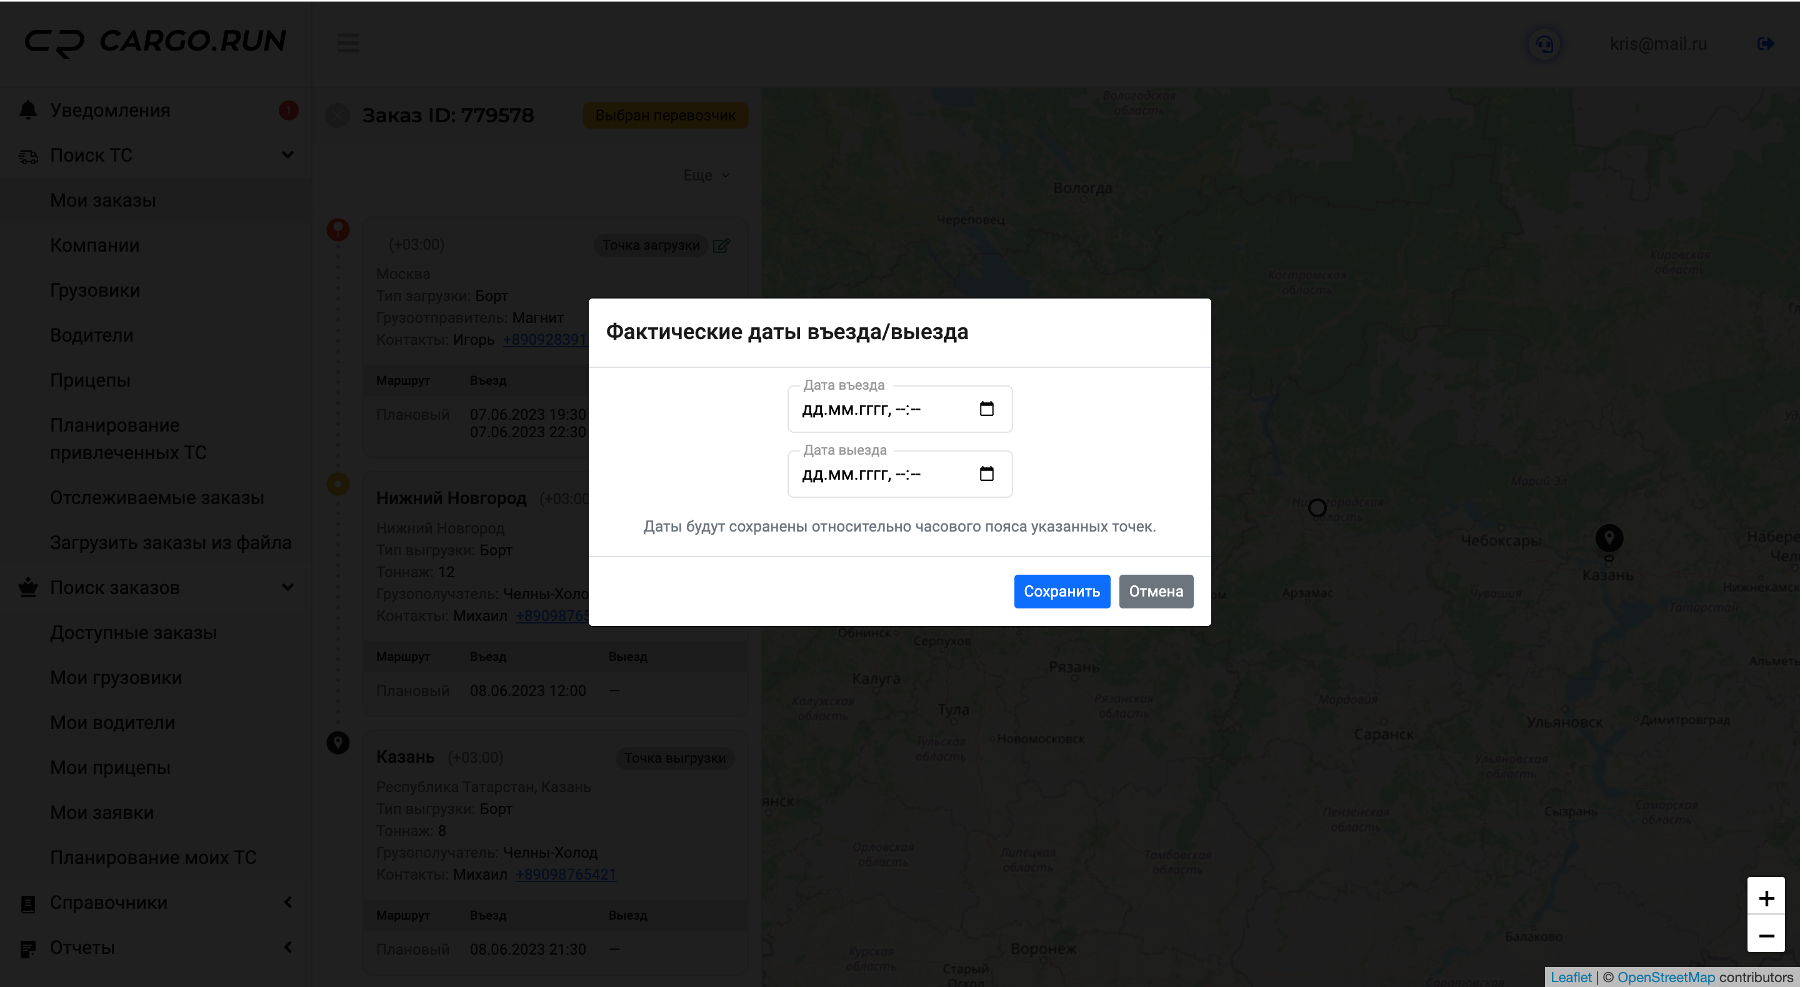The width and height of the screenshot is (1802, 987).
Task: Open calendar picker for exit date
Action: click(986, 474)
